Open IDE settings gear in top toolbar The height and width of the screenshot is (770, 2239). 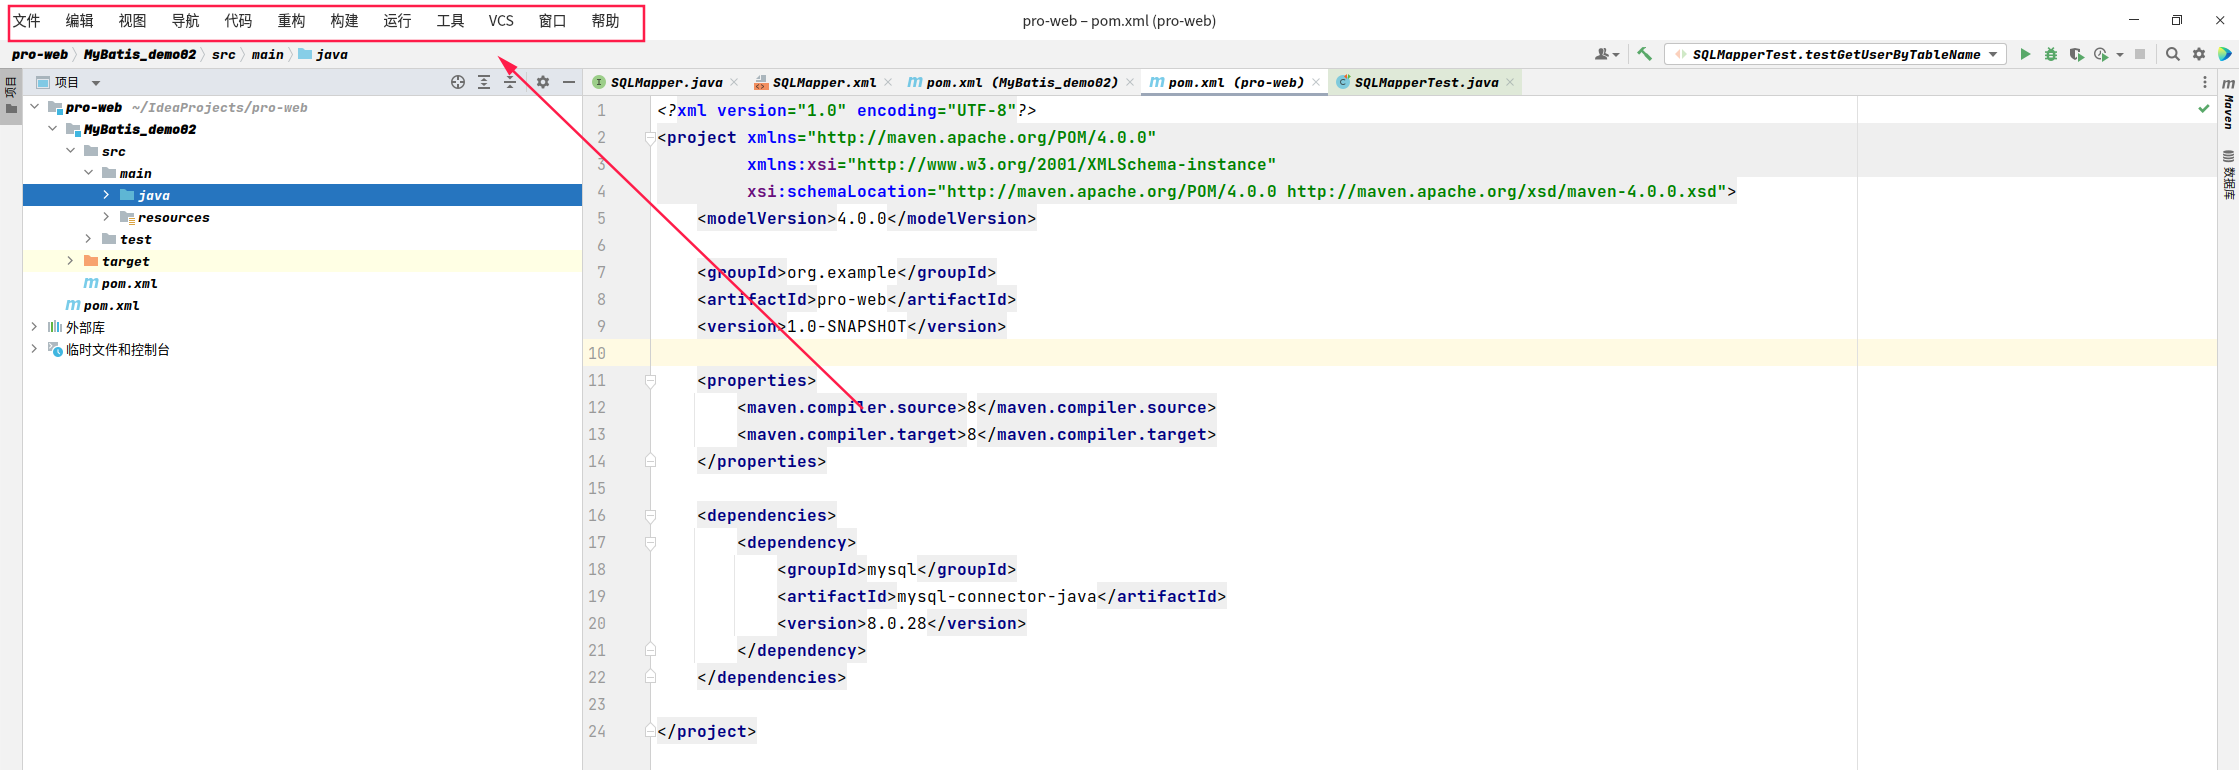(x=2199, y=54)
